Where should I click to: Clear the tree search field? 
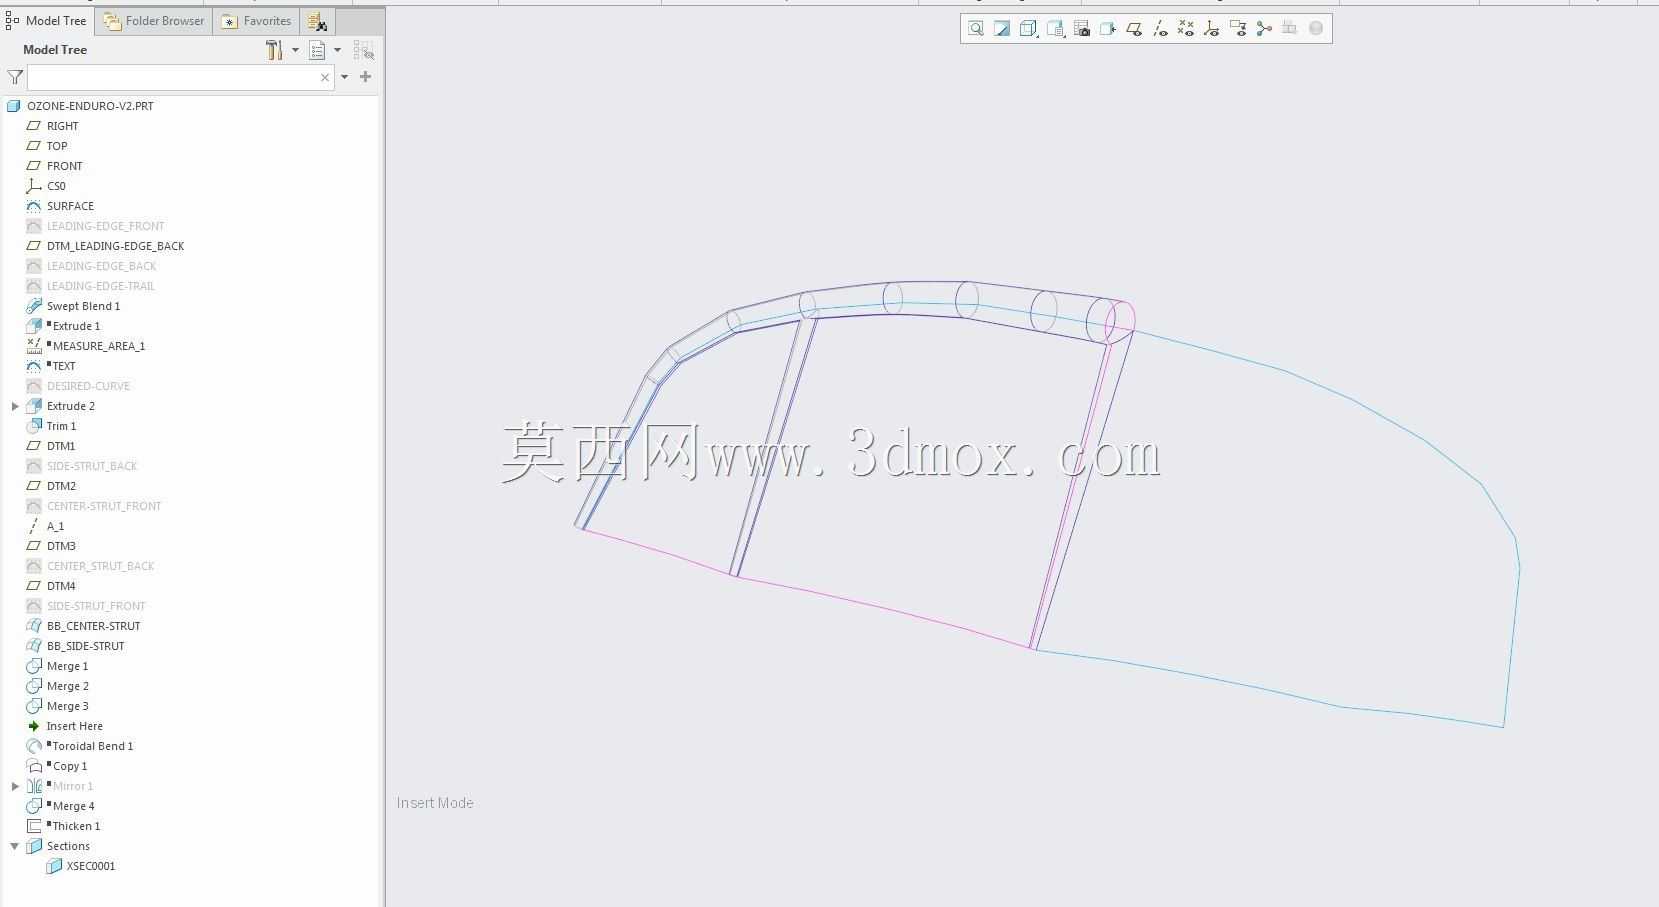tap(325, 77)
